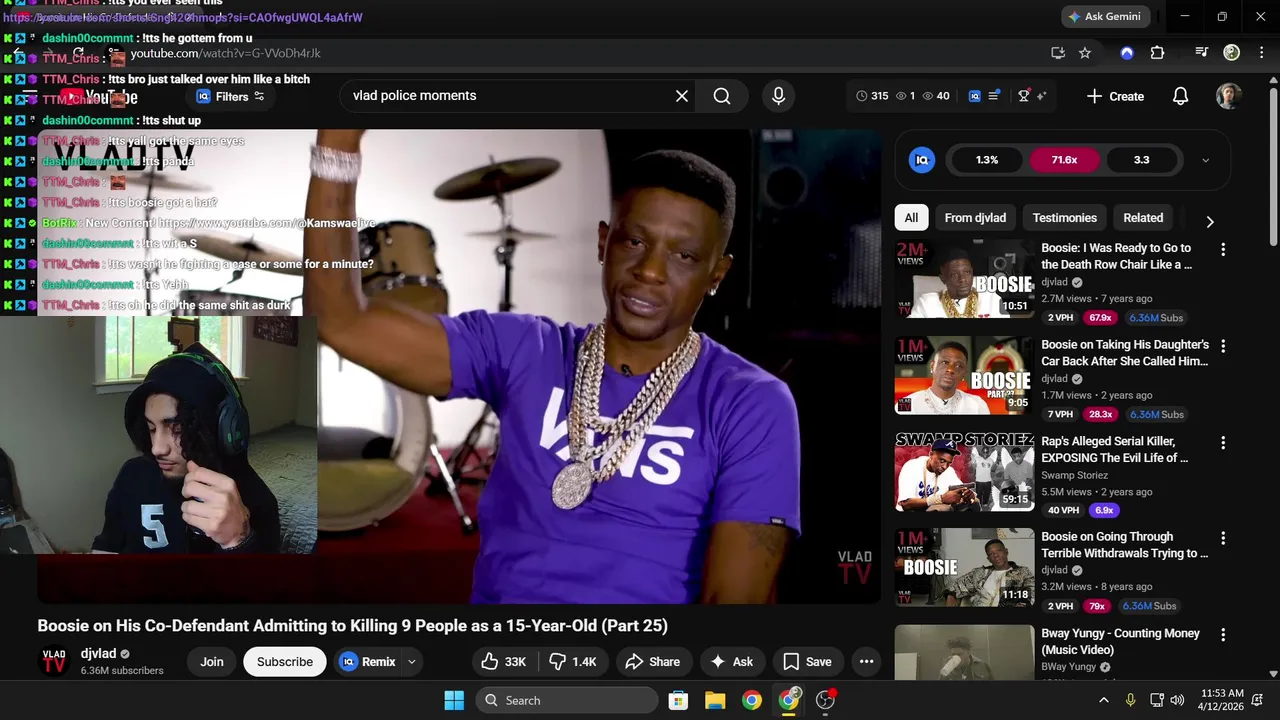The height and width of the screenshot is (720, 1280).
Task: Dislike the video with 1.4K count
Action: pyautogui.click(x=573, y=662)
